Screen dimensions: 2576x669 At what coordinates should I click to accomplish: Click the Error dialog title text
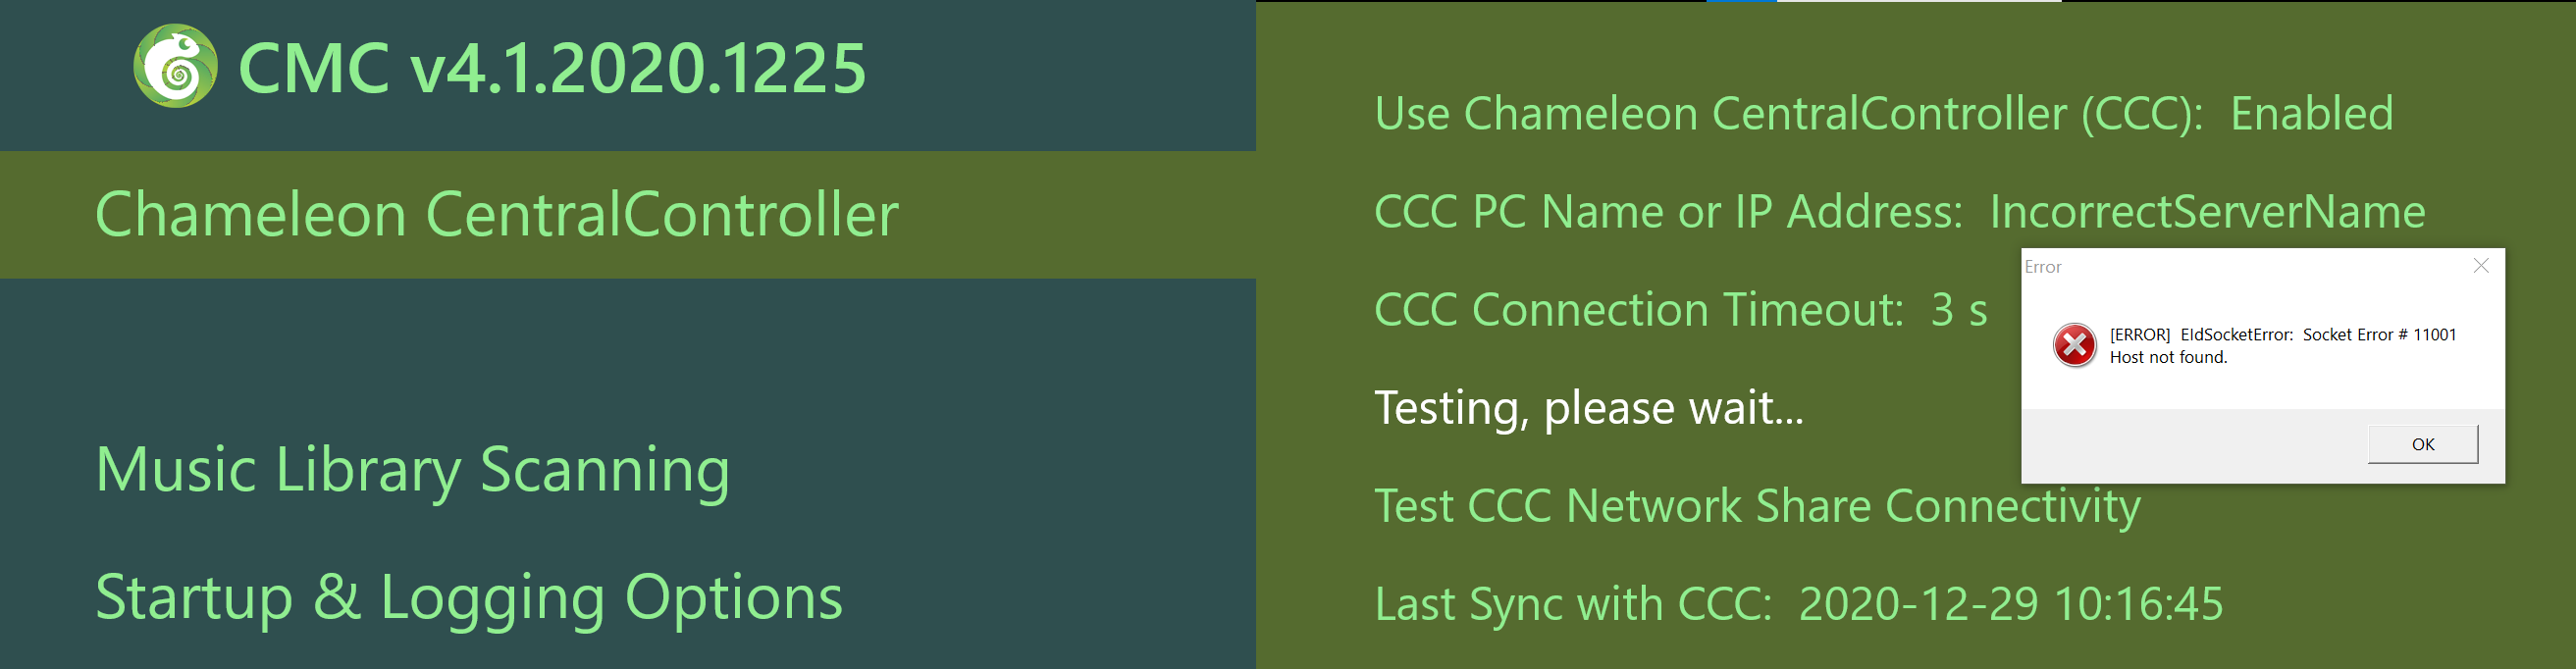[2043, 267]
